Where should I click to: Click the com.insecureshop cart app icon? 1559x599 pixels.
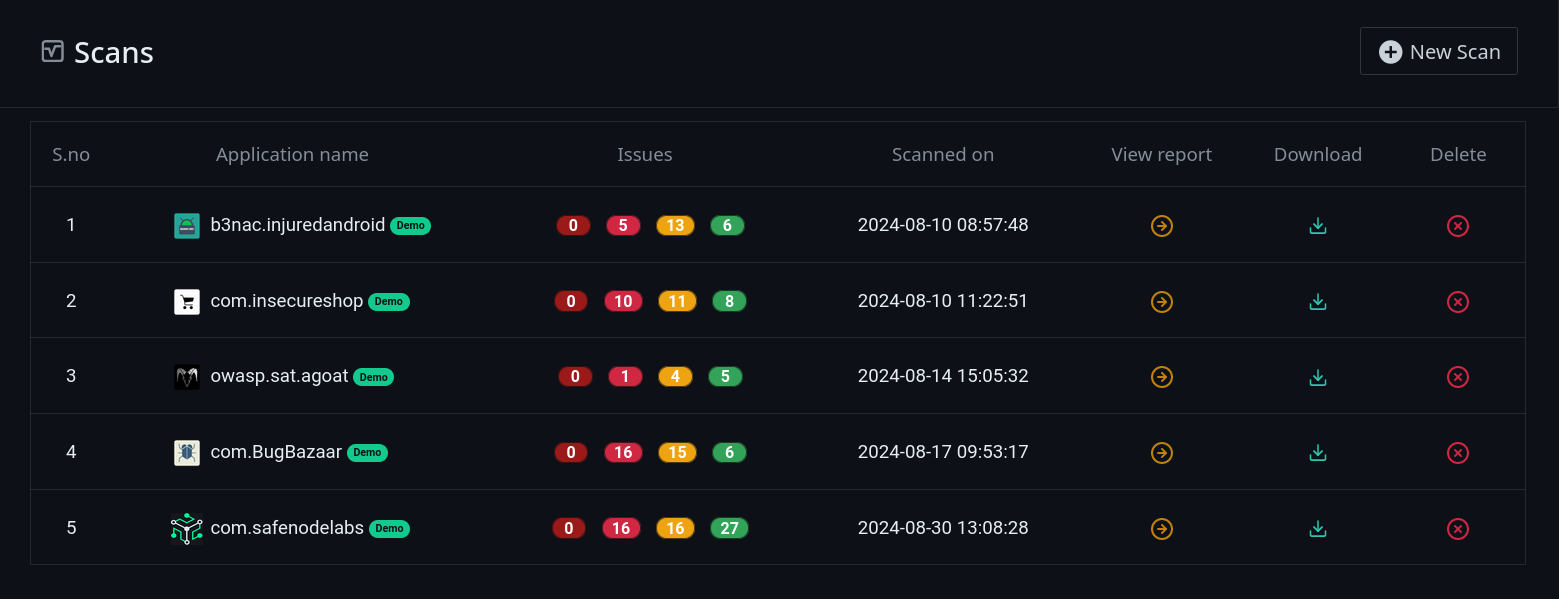pos(187,302)
